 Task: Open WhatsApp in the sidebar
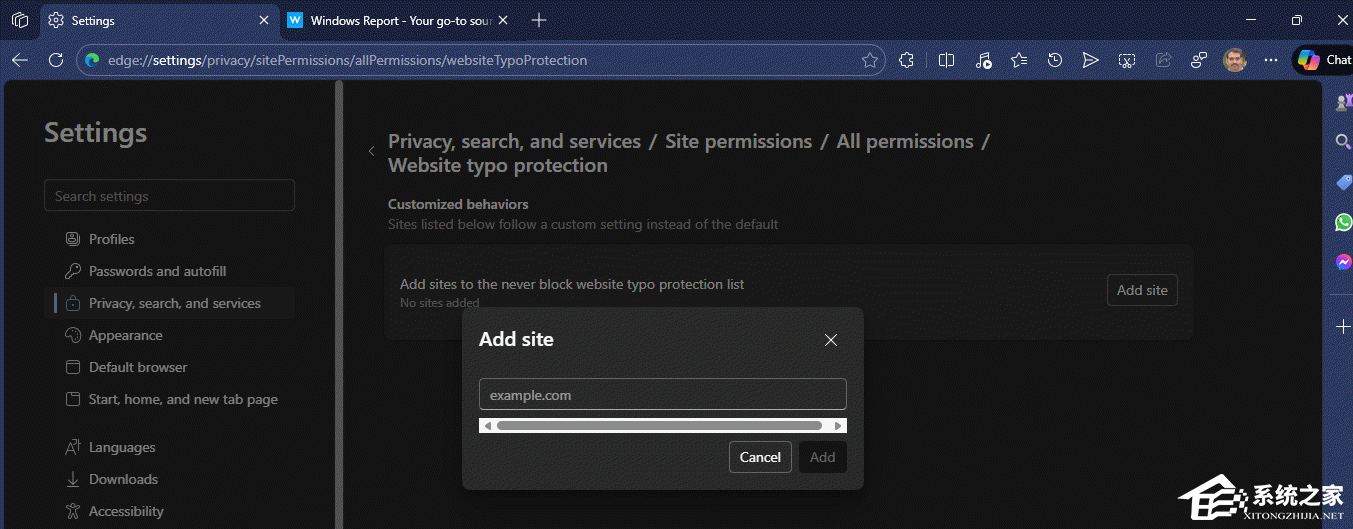(x=1343, y=222)
